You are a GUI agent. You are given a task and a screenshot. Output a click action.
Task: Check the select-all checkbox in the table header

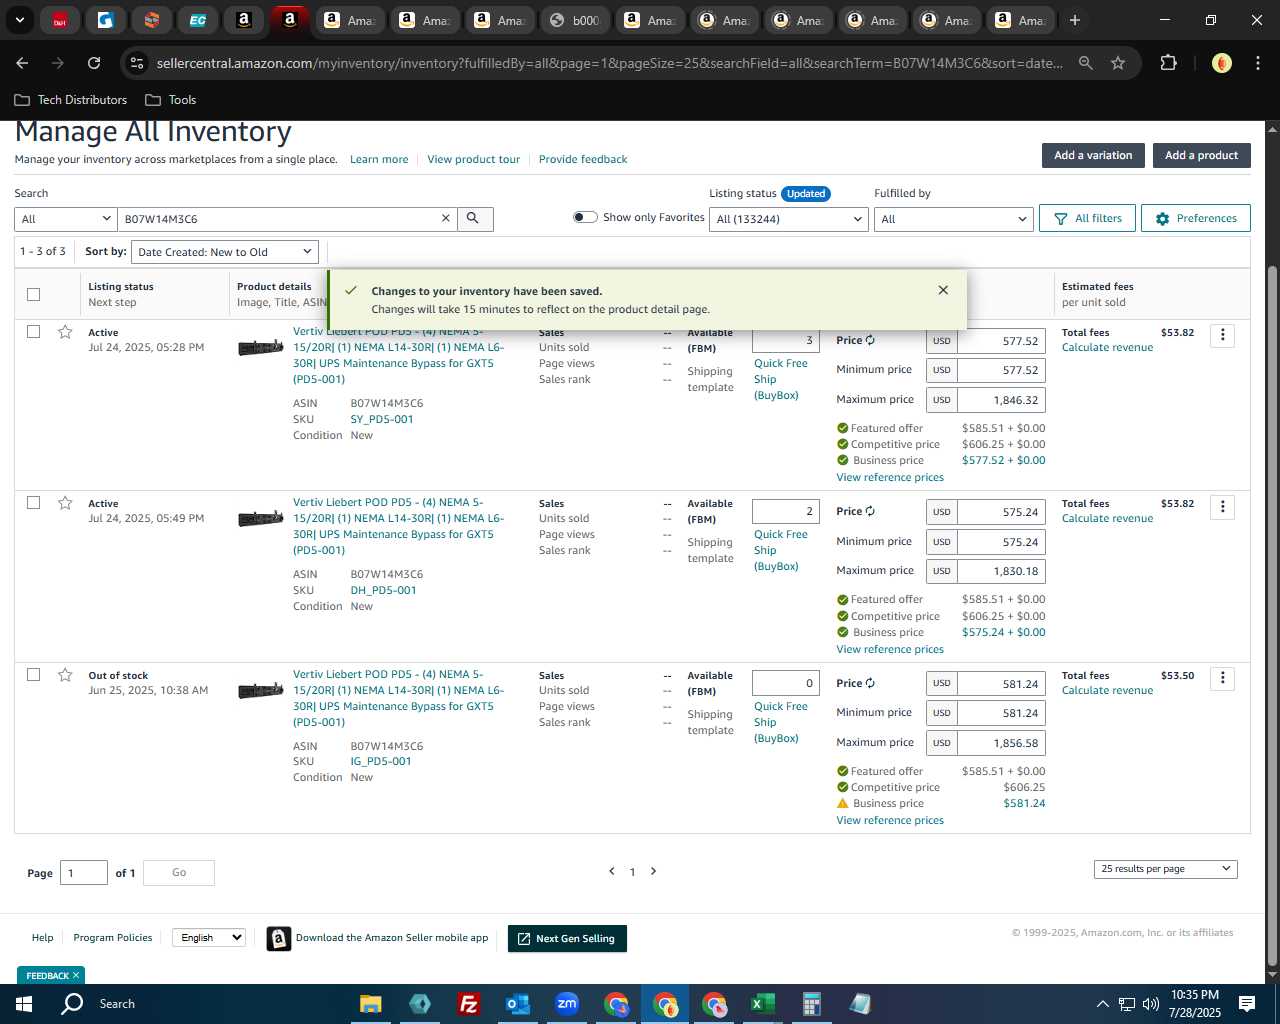(33, 294)
